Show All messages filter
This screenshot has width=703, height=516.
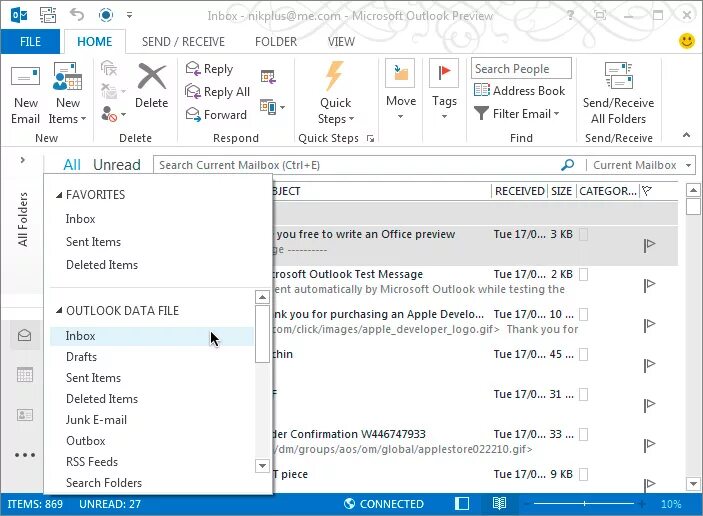pyautogui.click(x=72, y=165)
